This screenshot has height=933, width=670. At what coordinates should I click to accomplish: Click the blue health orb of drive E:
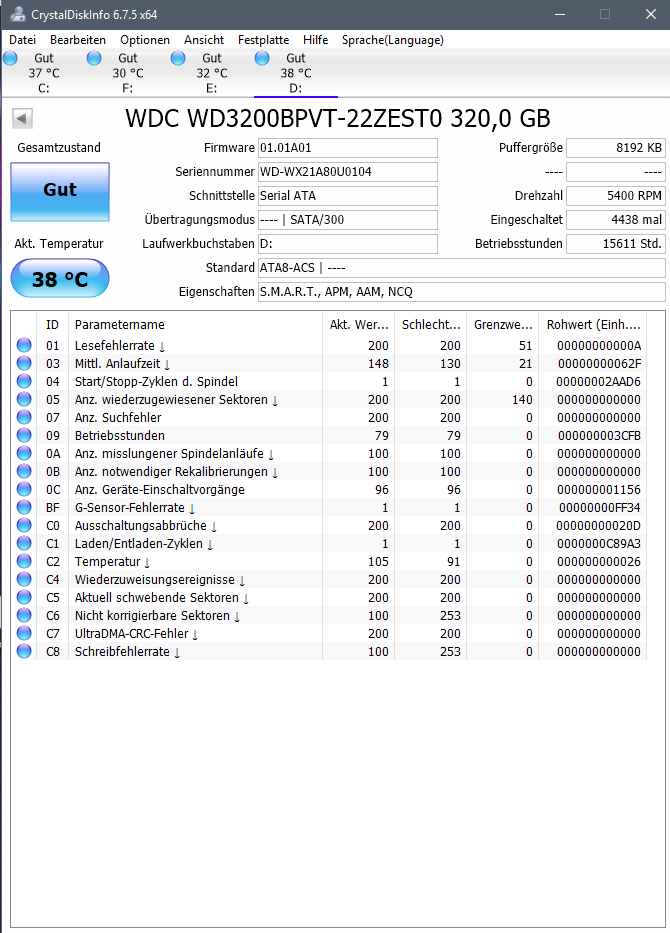tap(178, 58)
